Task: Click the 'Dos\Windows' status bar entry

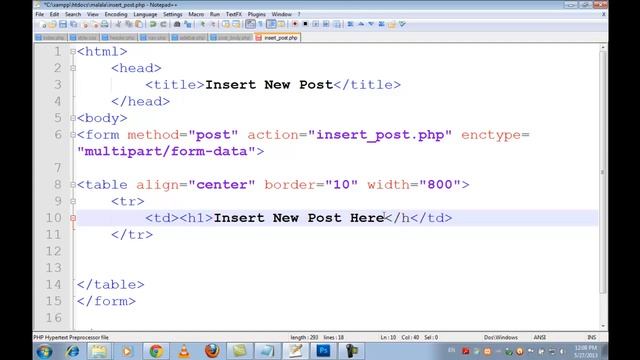Action: click(501, 338)
